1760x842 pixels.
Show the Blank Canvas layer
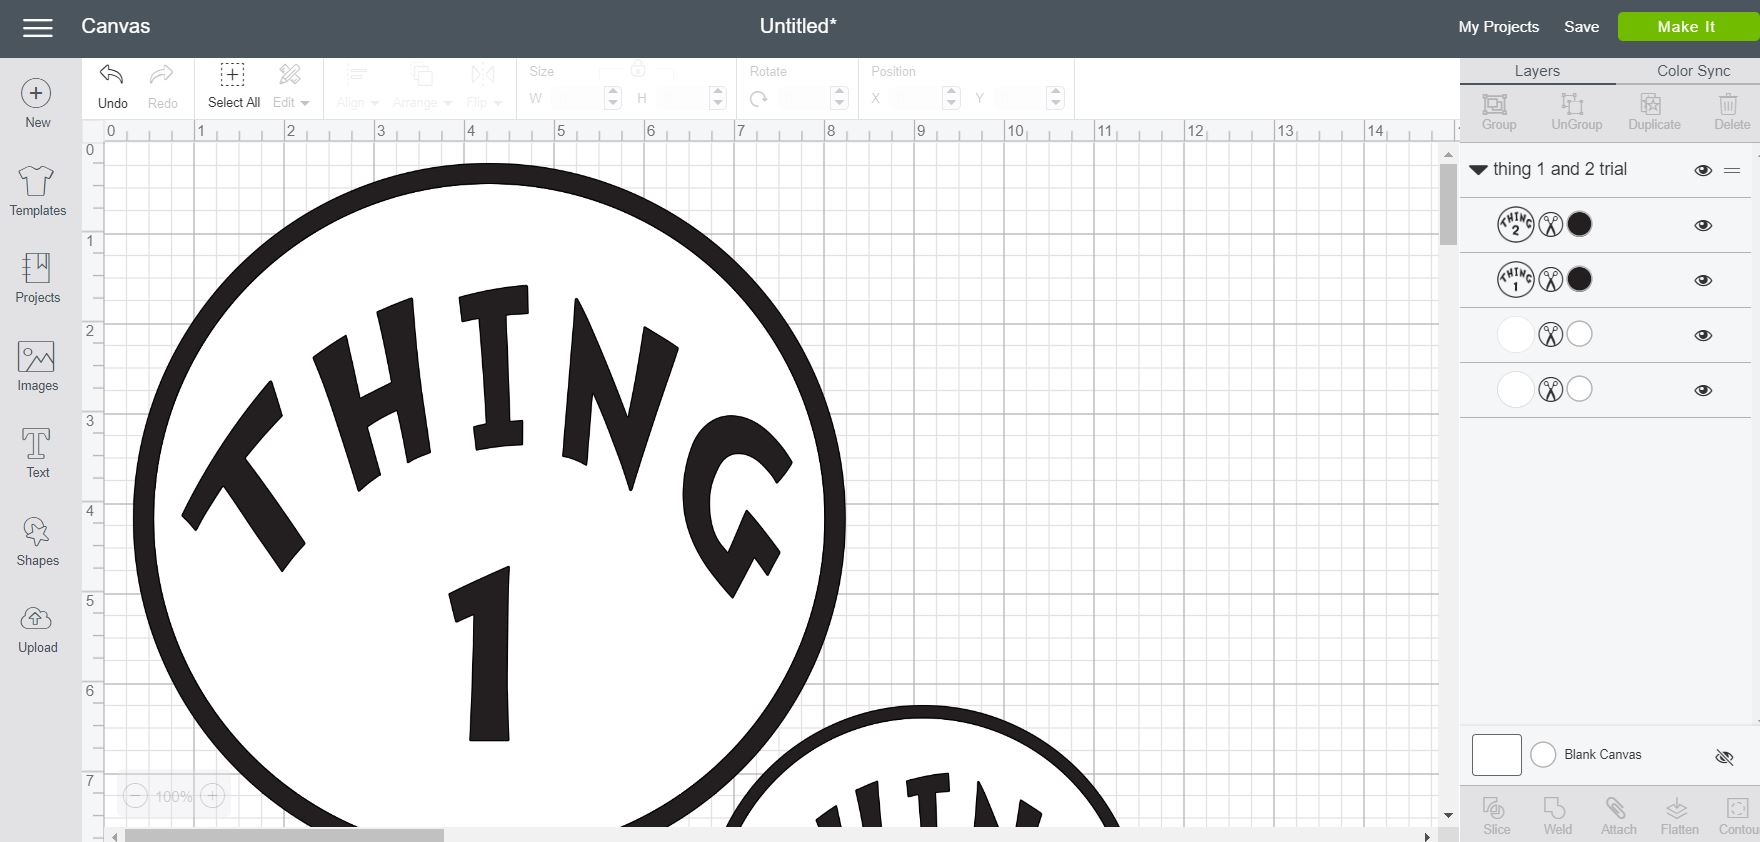(x=1724, y=757)
